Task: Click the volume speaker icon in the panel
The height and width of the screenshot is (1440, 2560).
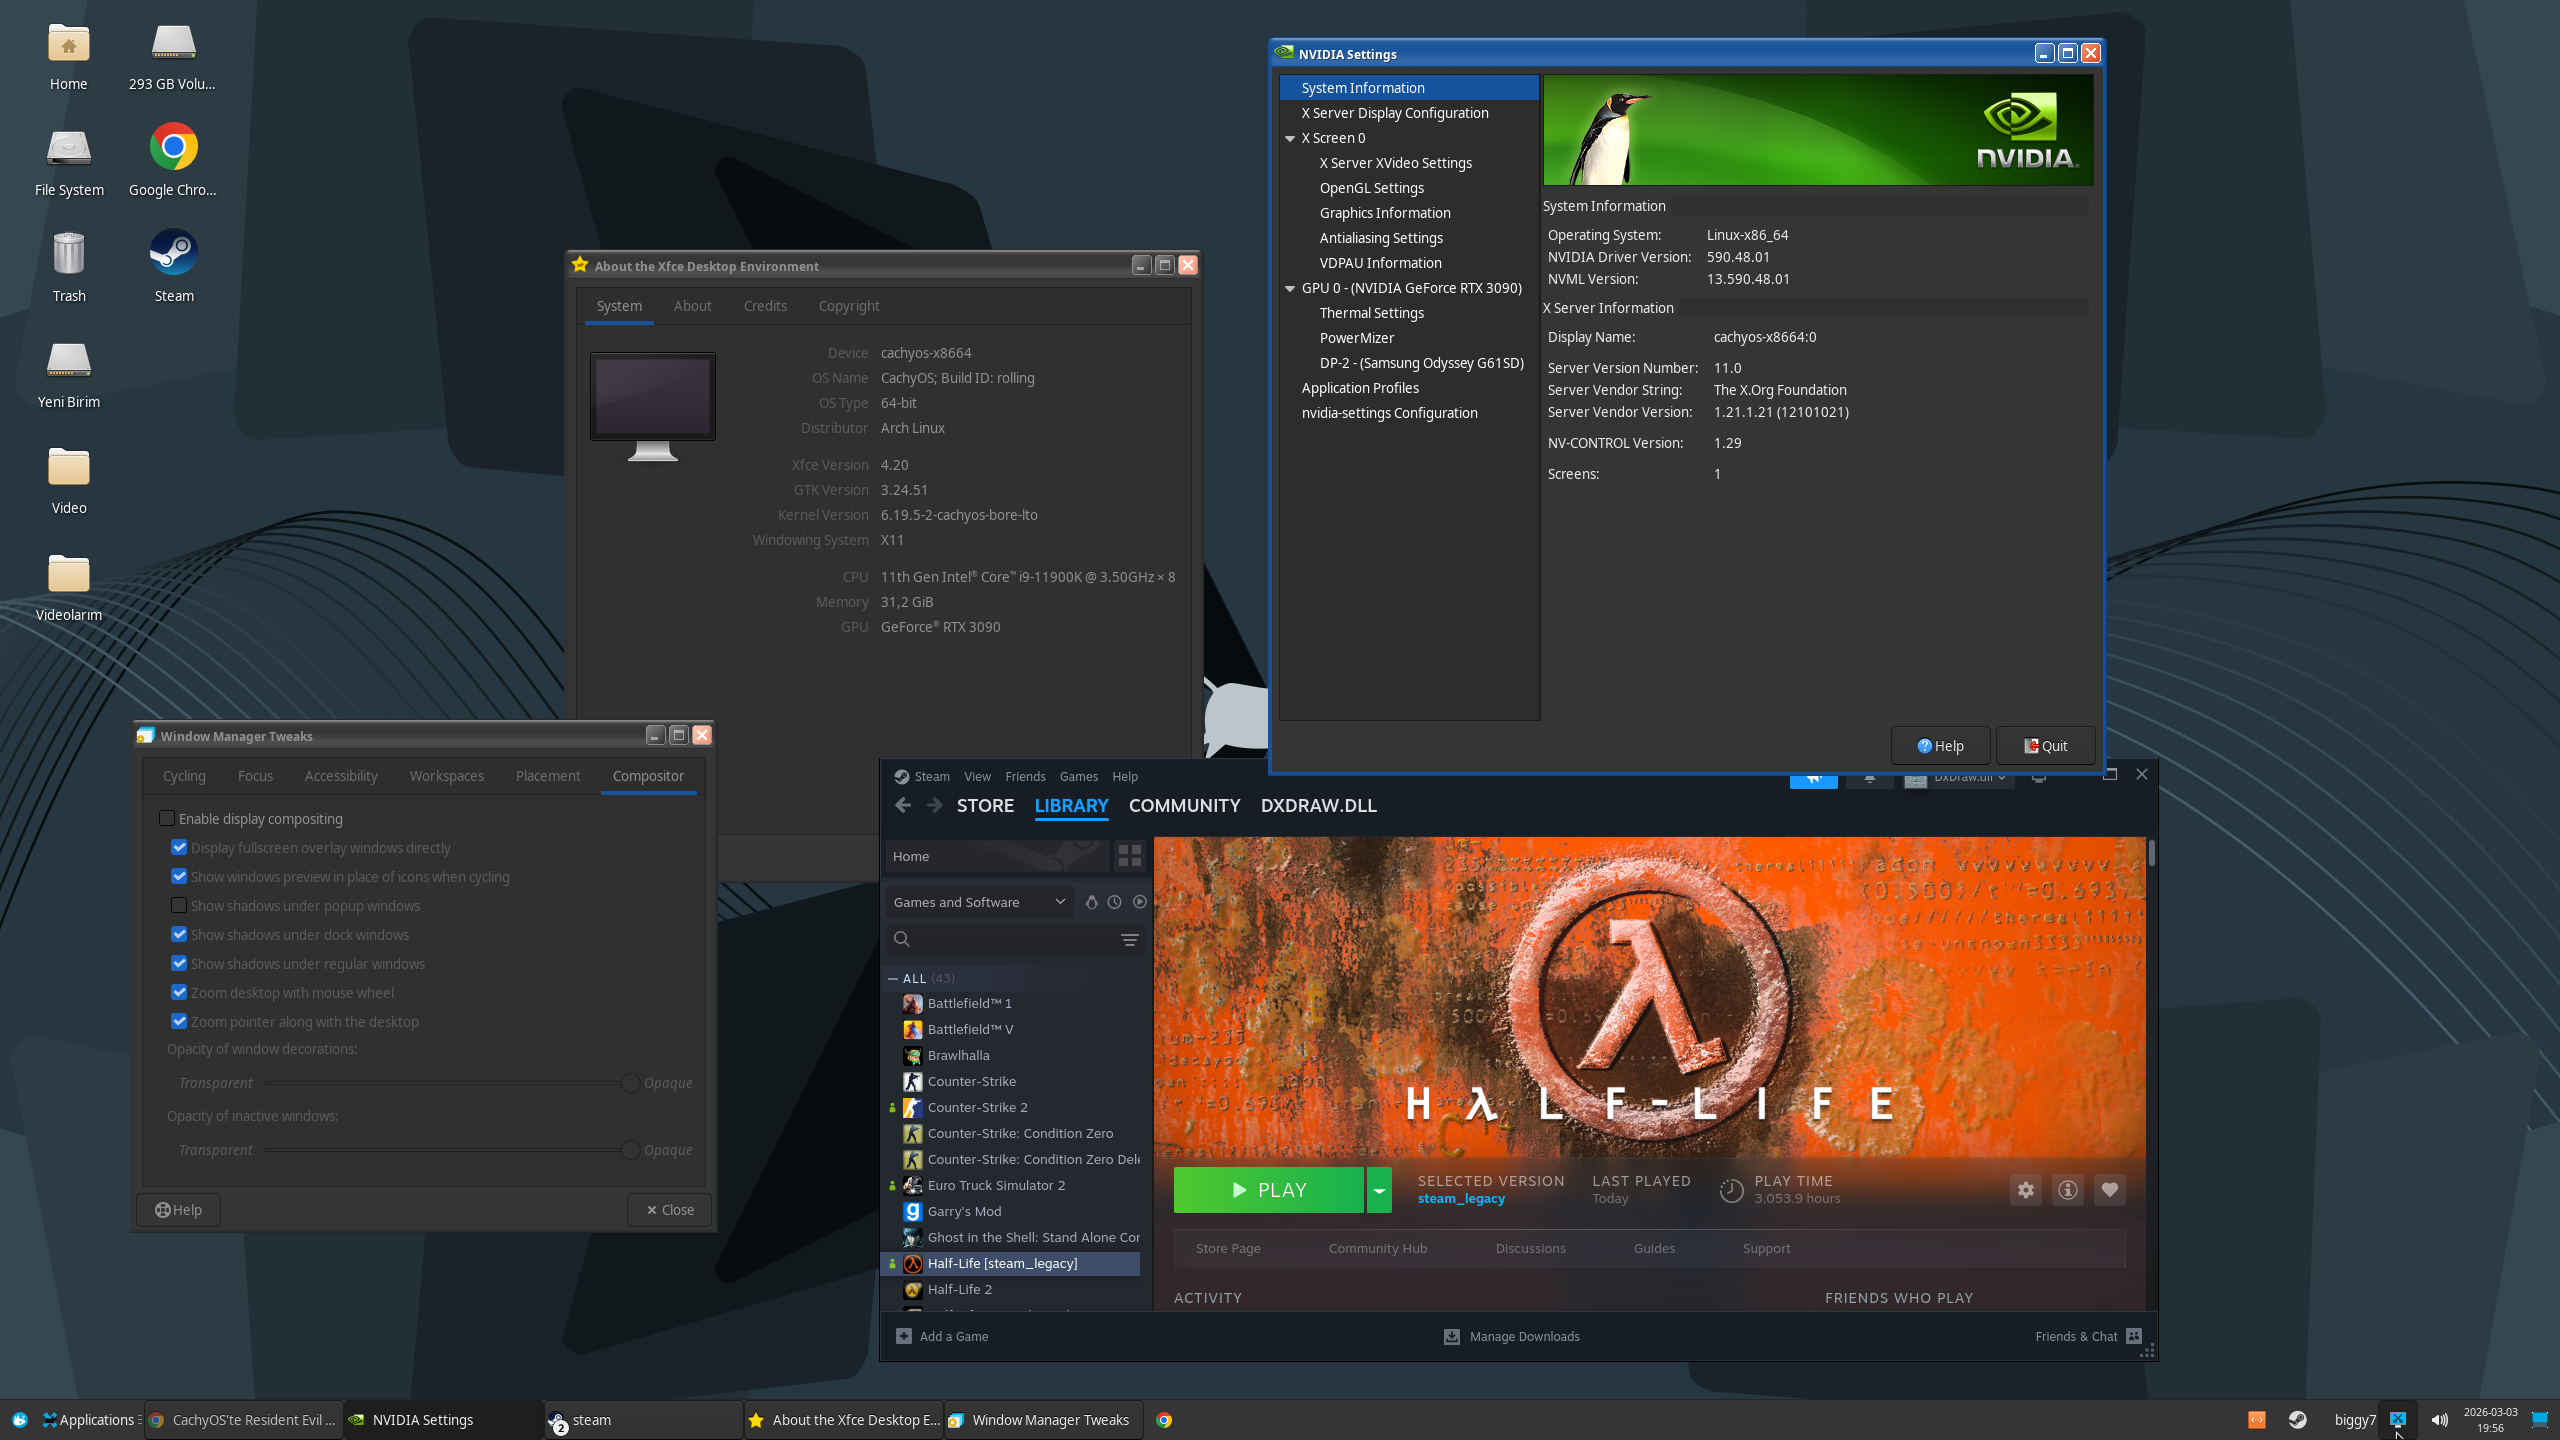Action: coord(2440,1420)
